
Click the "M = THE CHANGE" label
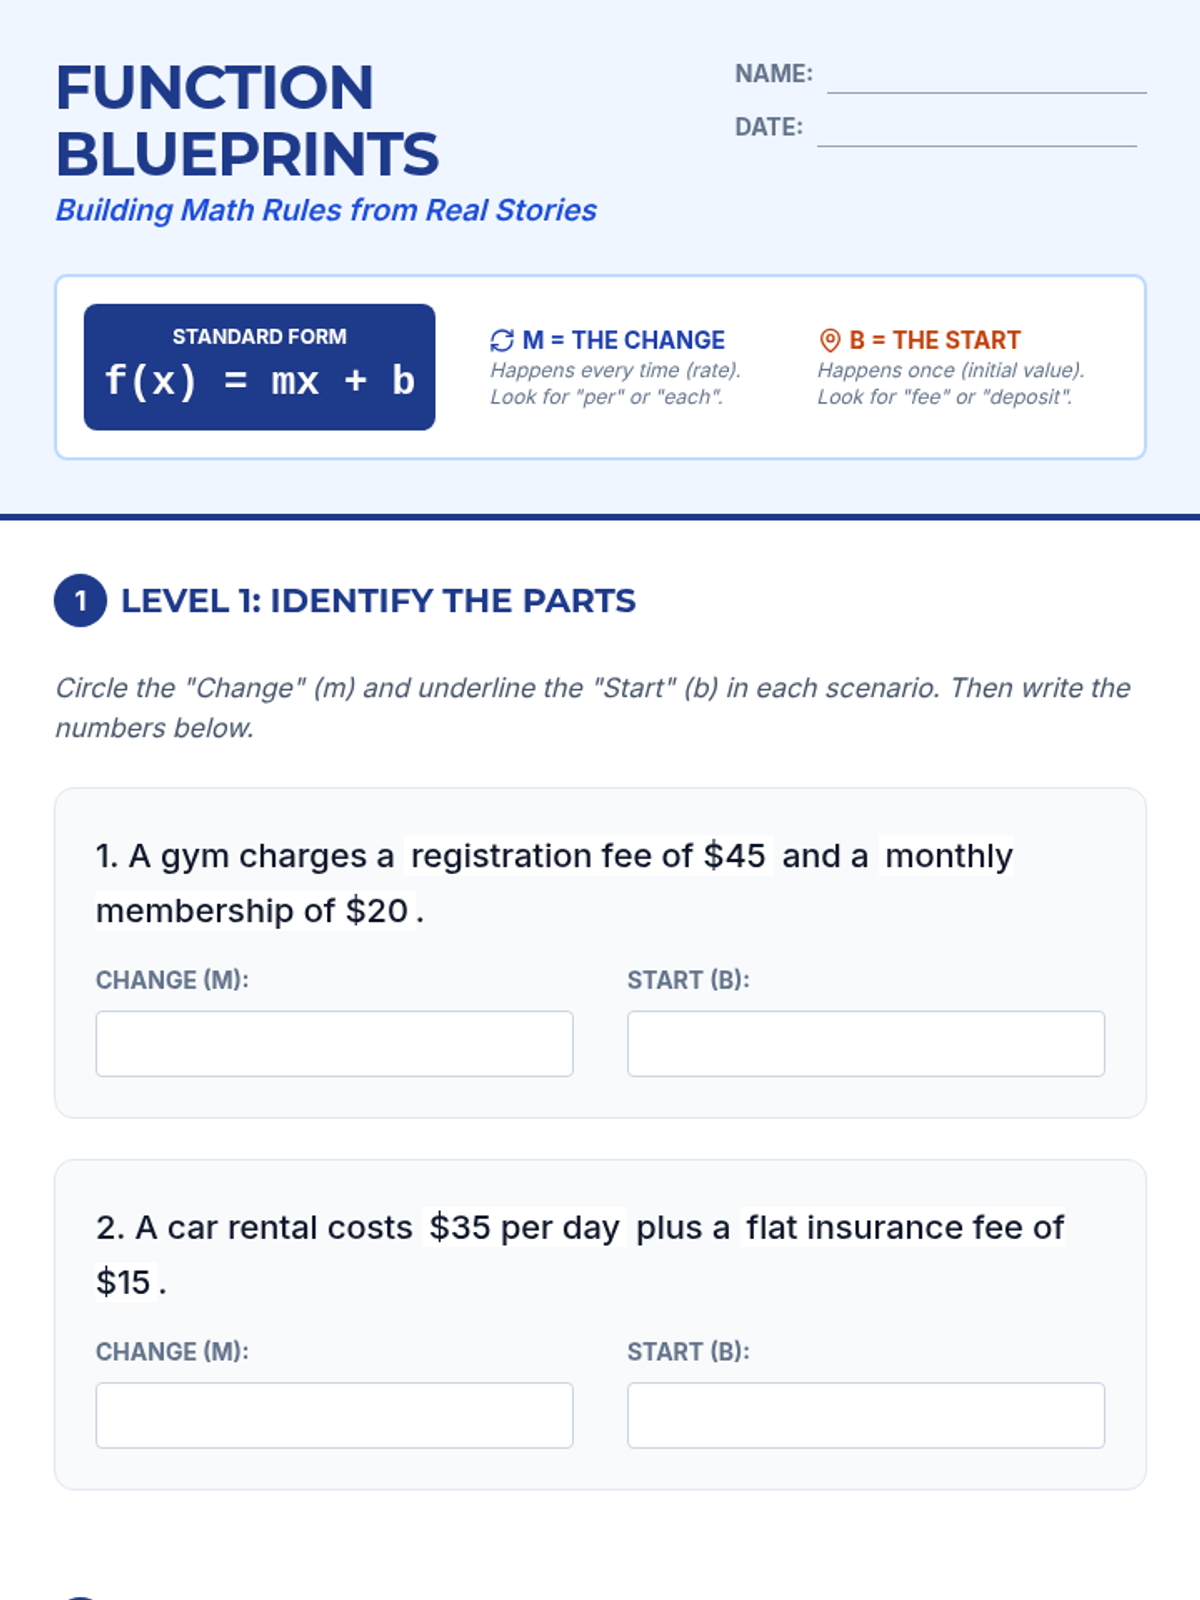pos(623,341)
